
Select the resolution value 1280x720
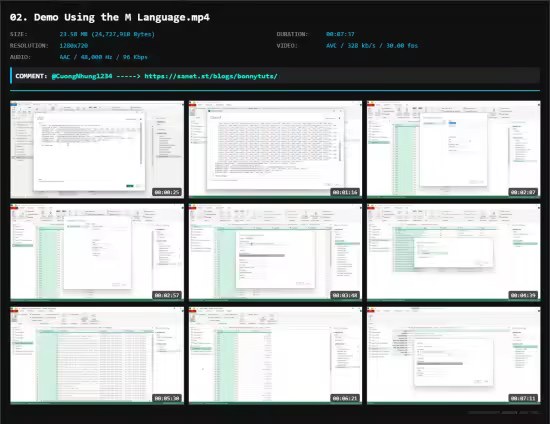click(74, 46)
